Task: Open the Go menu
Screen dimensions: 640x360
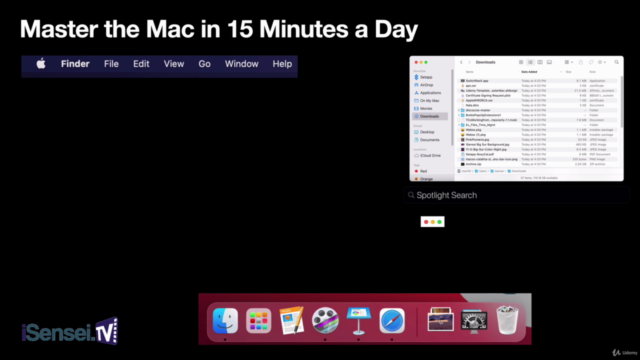Action: point(204,64)
